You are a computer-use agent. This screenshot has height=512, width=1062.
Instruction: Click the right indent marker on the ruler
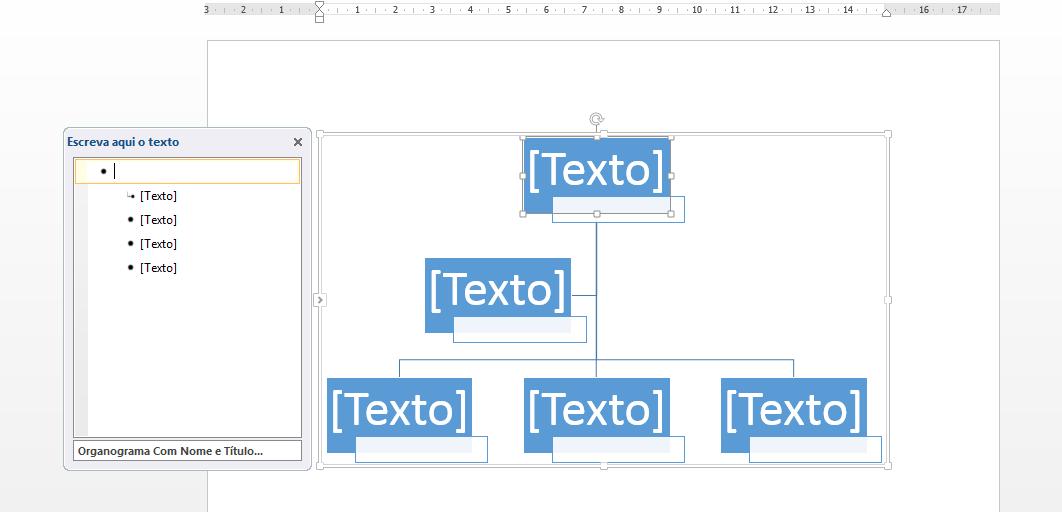pos(886,12)
